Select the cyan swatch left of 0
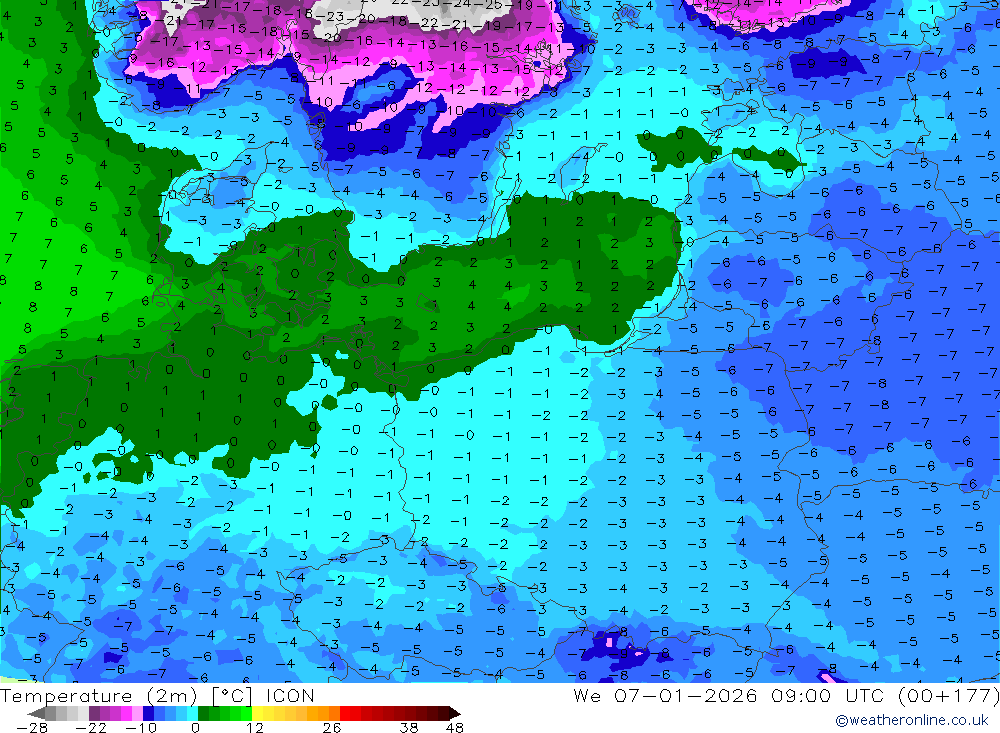This screenshot has height=733, width=1000. [193, 714]
